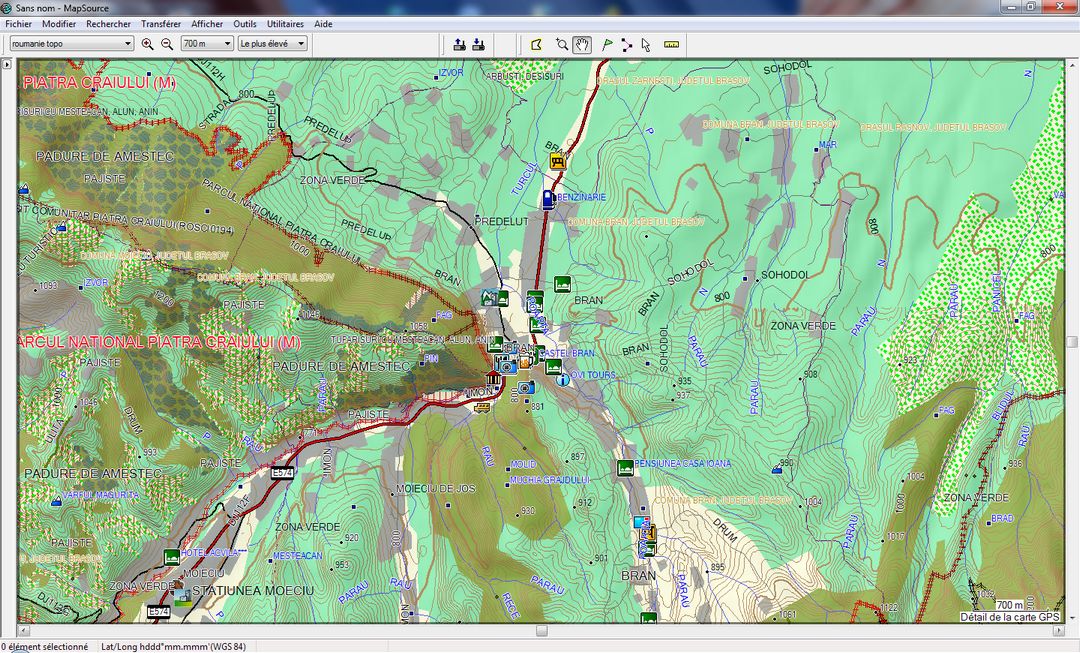Viewport: 1080px width, 653px height.
Task: Click the BENZINARIE map label
Action: [x=581, y=197]
